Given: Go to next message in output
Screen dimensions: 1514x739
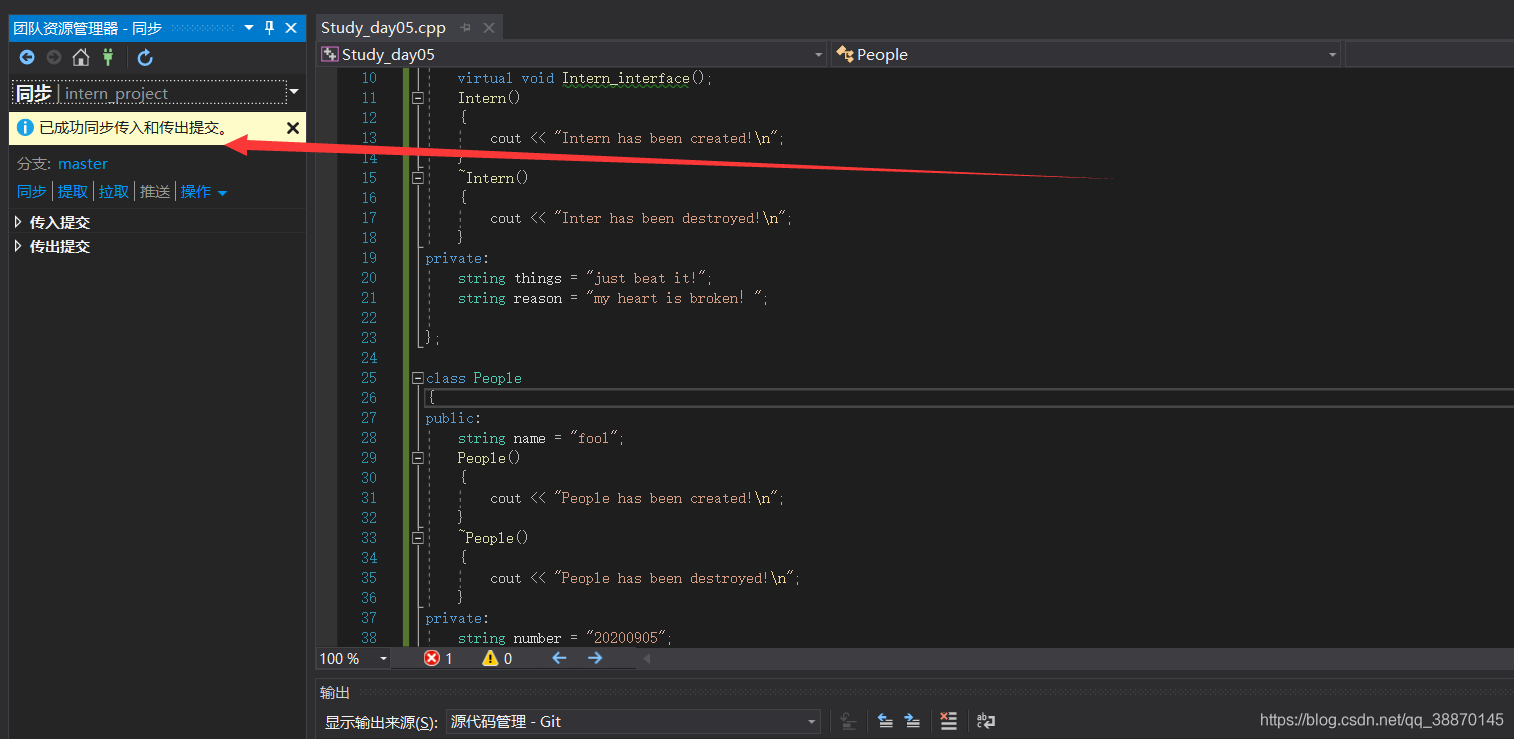Looking at the screenshot, I should pyautogui.click(x=912, y=721).
